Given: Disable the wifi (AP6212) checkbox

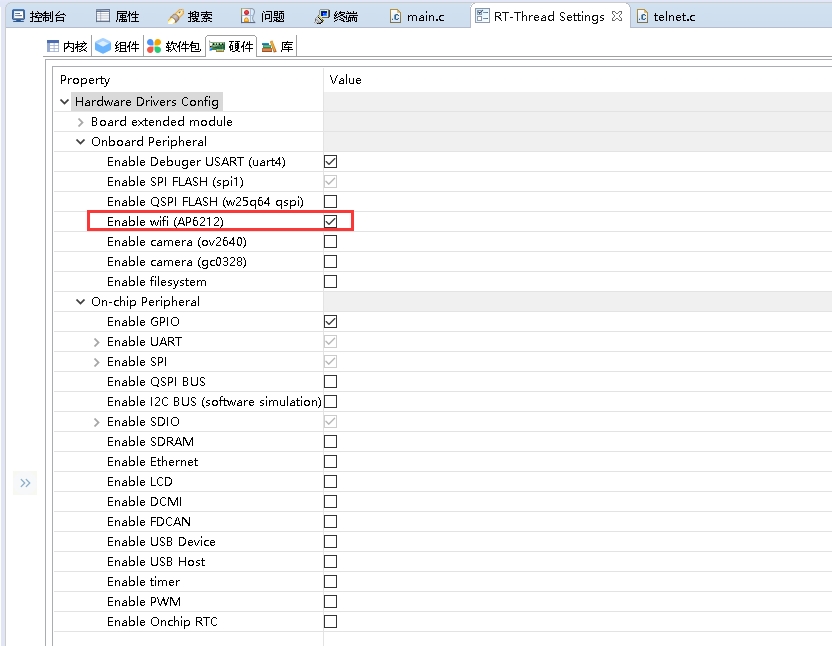Looking at the screenshot, I should [x=330, y=221].
